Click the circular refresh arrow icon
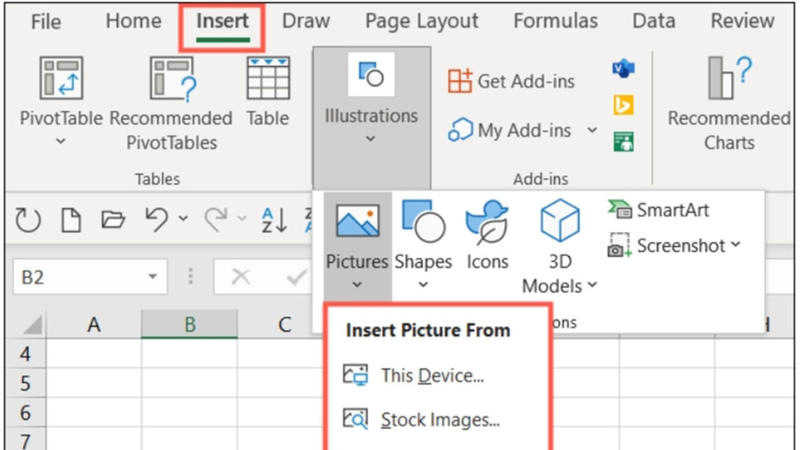The height and width of the screenshot is (450, 800). click(28, 220)
